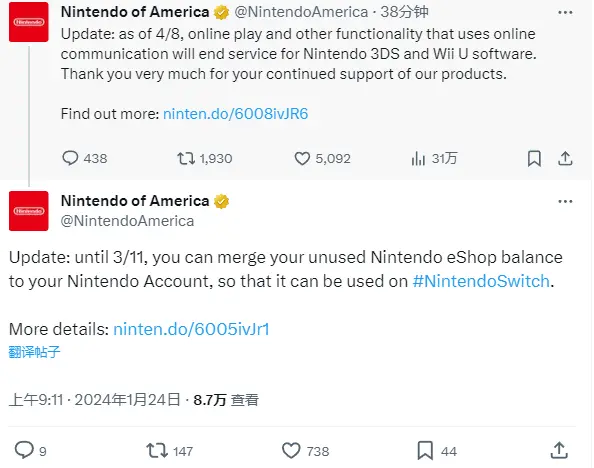Share the eShop balance tweet
Image resolution: width=594 pixels, height=468 pixels.
(x=559, y=451)
